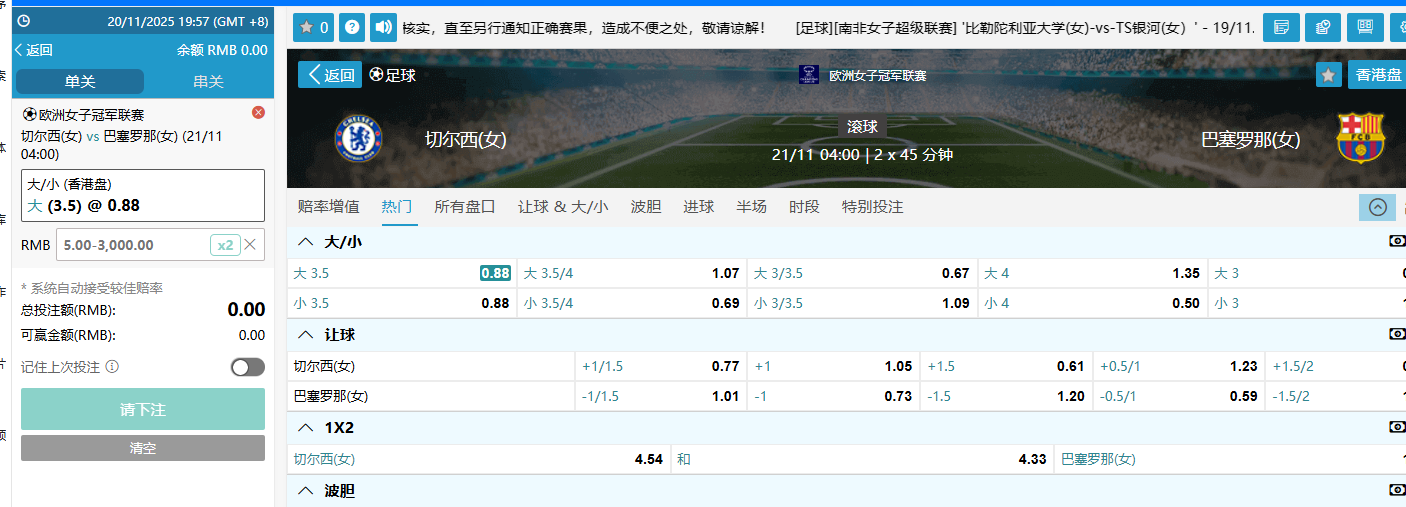Mute the announcement speaker icon
The image size is (1406, 507).
pyautogui.click(x=382, y=28)
